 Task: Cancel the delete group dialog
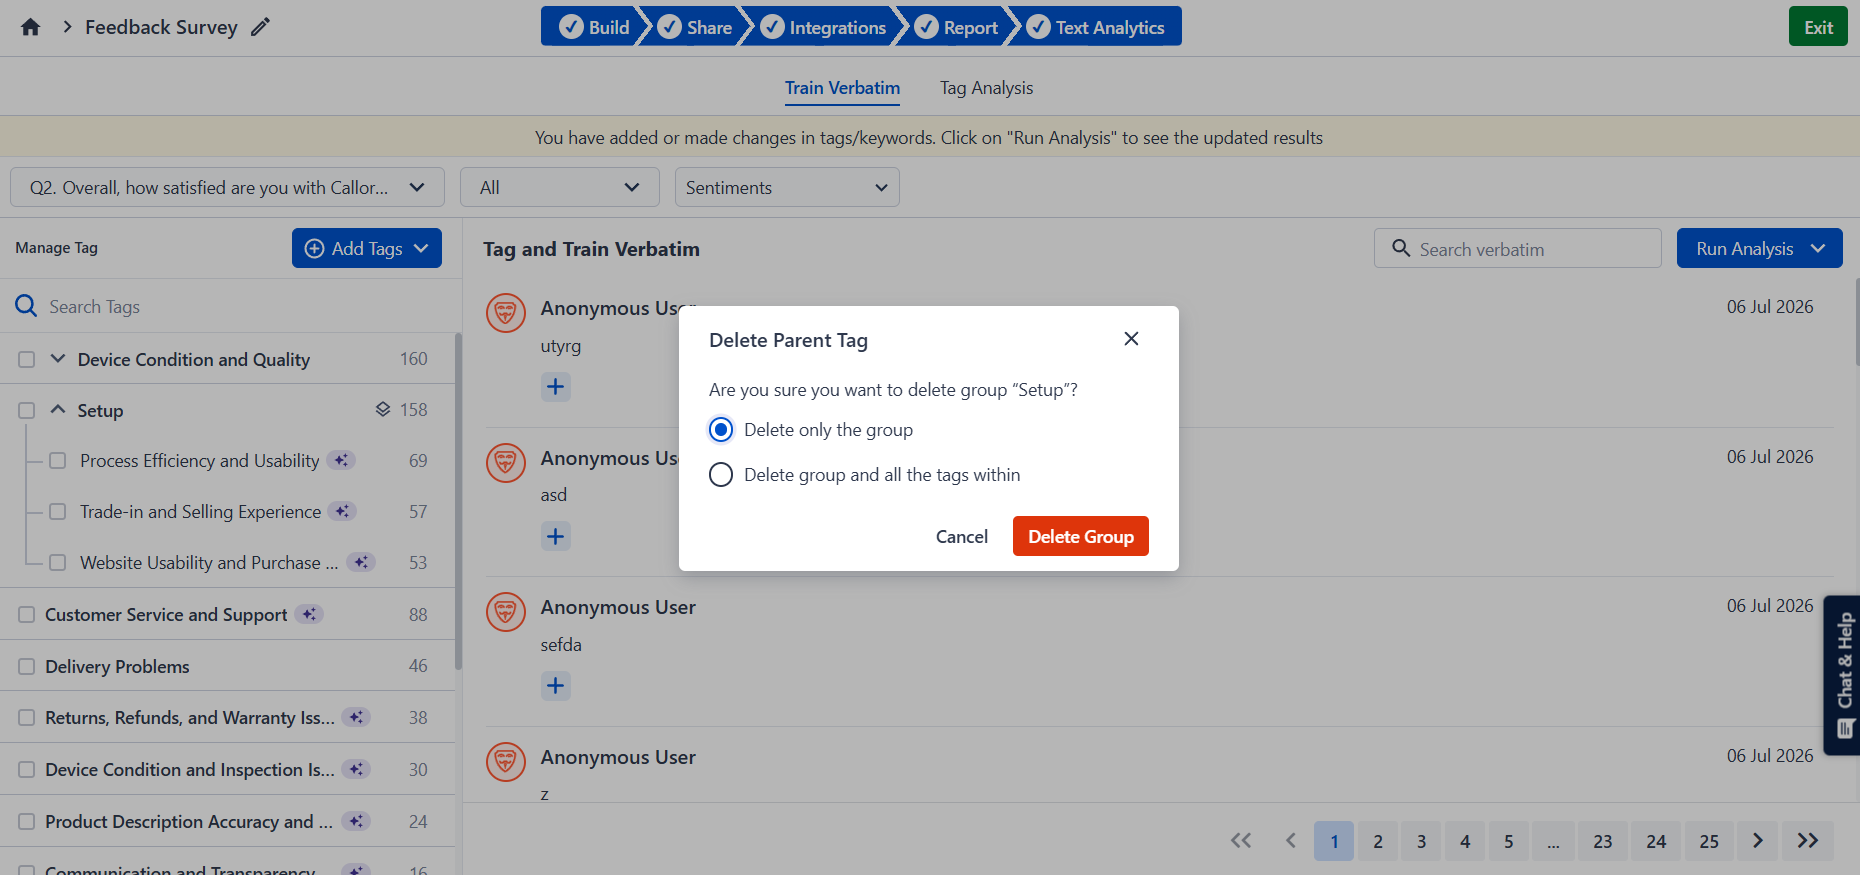(962, 537)
